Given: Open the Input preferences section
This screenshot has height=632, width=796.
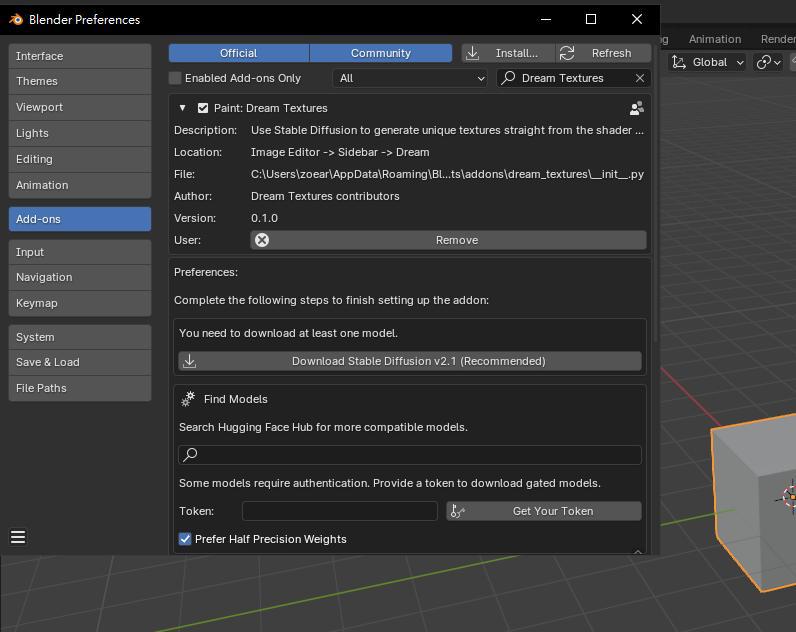Looking at the screenshot, I should pos(80,252).
